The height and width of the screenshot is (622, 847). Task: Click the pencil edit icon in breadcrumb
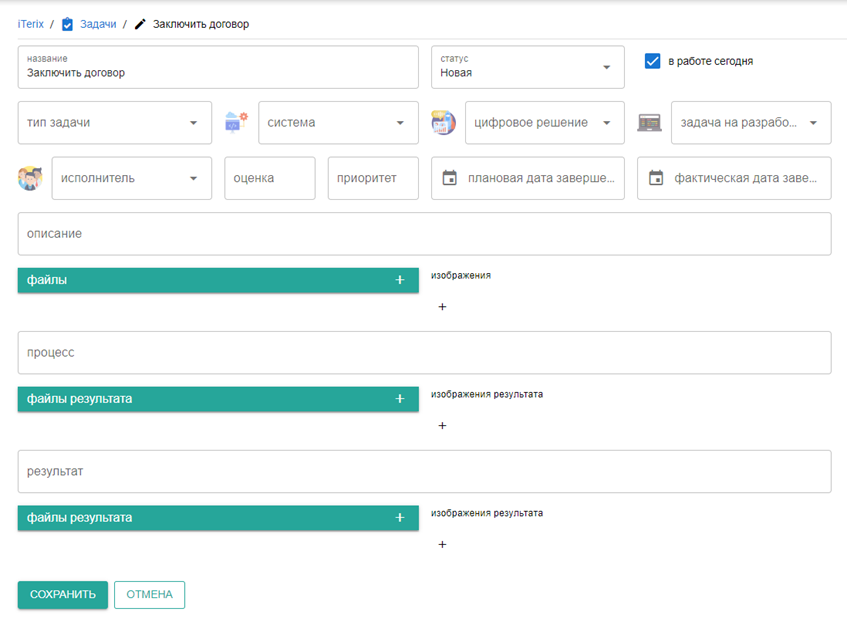pyautogui.click(x=140, y=24)
